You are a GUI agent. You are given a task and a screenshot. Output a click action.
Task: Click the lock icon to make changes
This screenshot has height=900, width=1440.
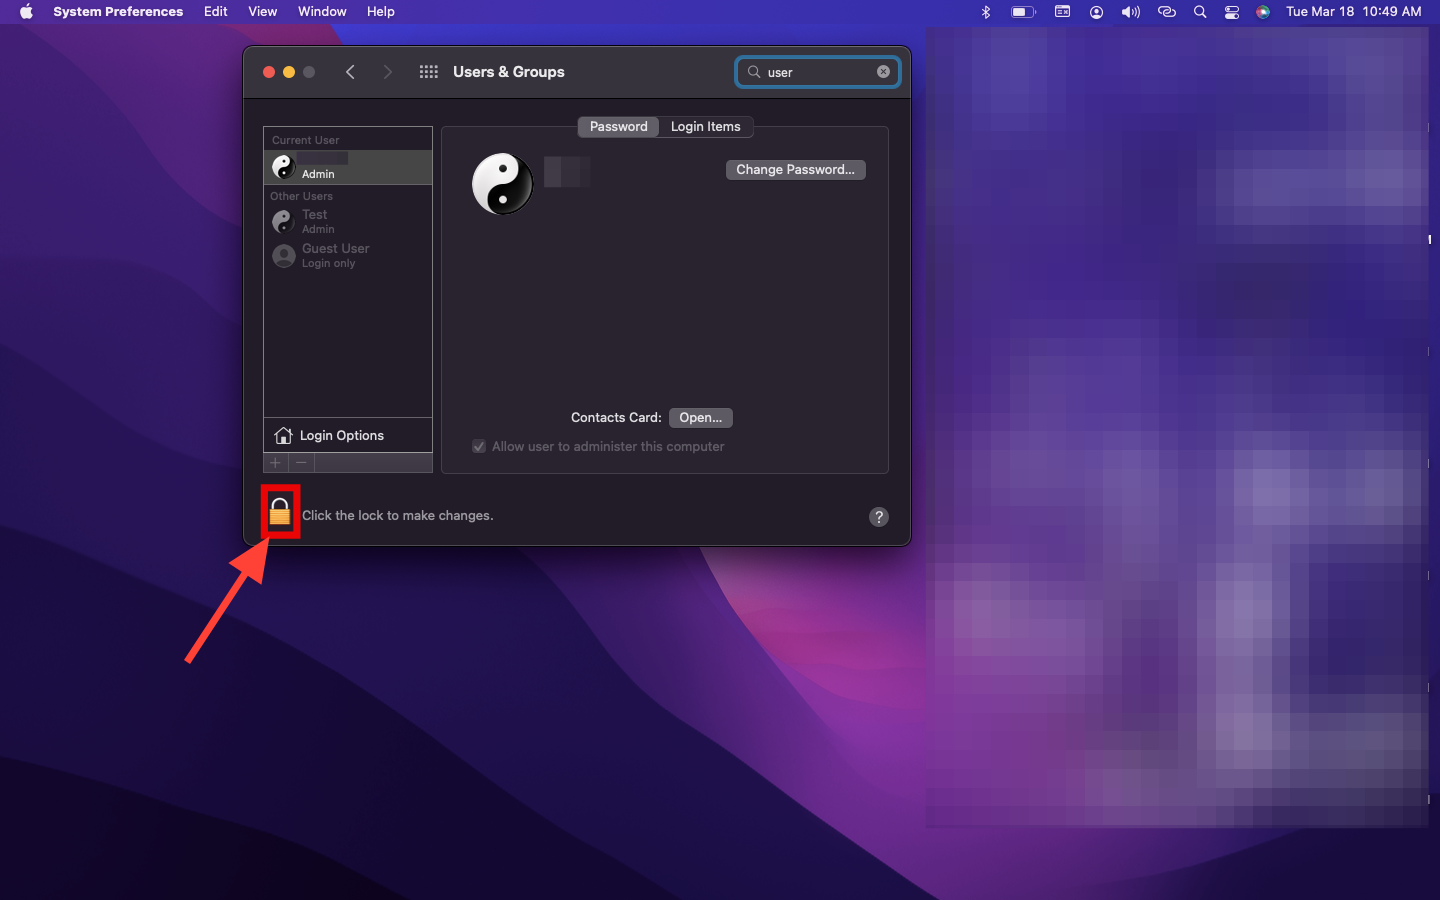tap(280, 512)
